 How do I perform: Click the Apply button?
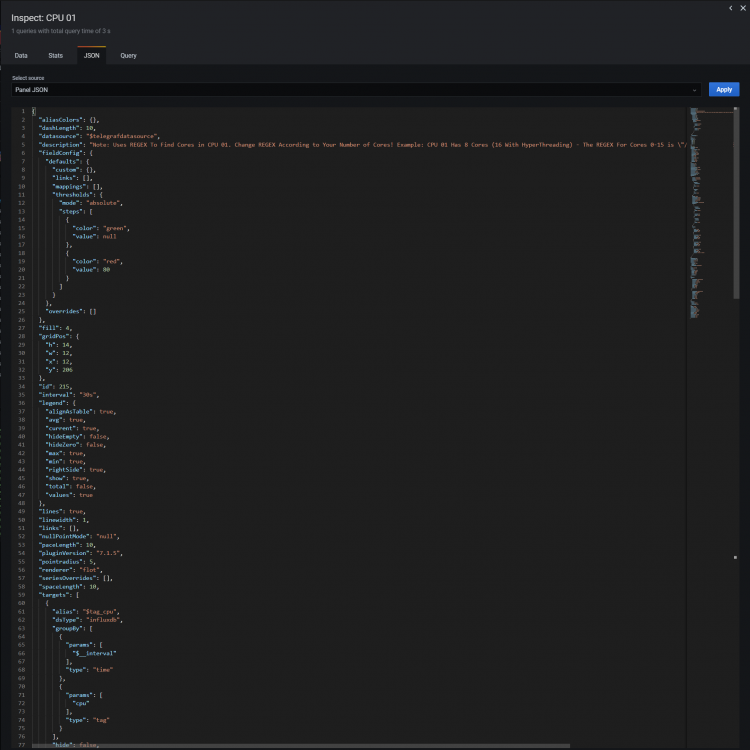(724, 89)
